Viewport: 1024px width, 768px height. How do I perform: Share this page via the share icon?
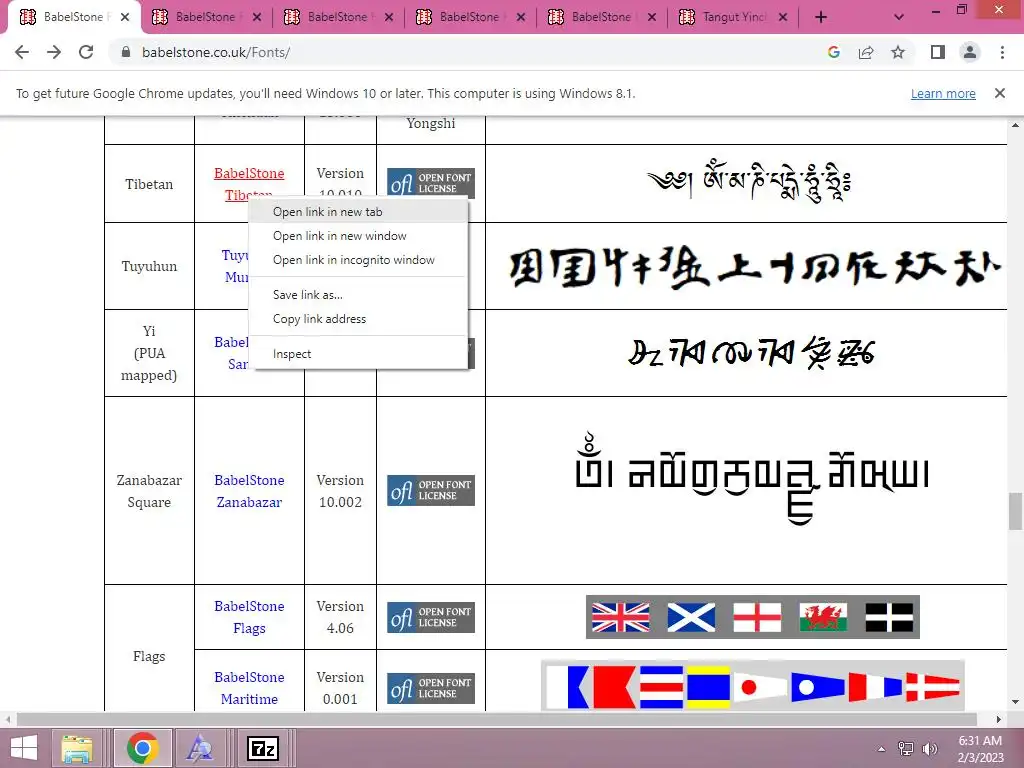[866, 52]
